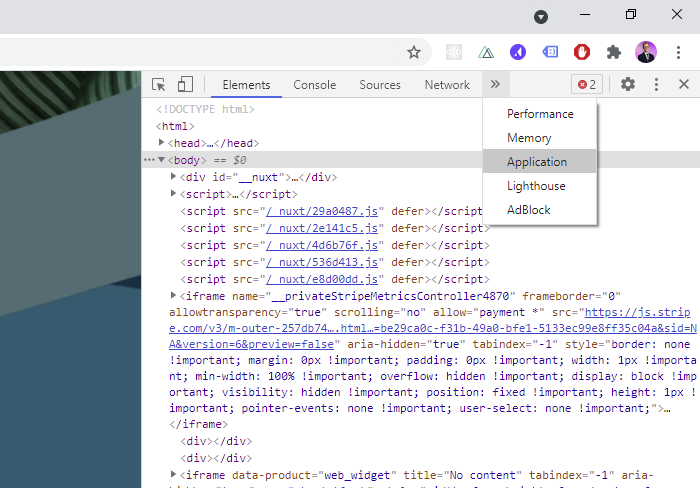This screenshot has width=700, height=488.
Task: Choose Memory from the overflow menu
Action: (x=540, y=138)
